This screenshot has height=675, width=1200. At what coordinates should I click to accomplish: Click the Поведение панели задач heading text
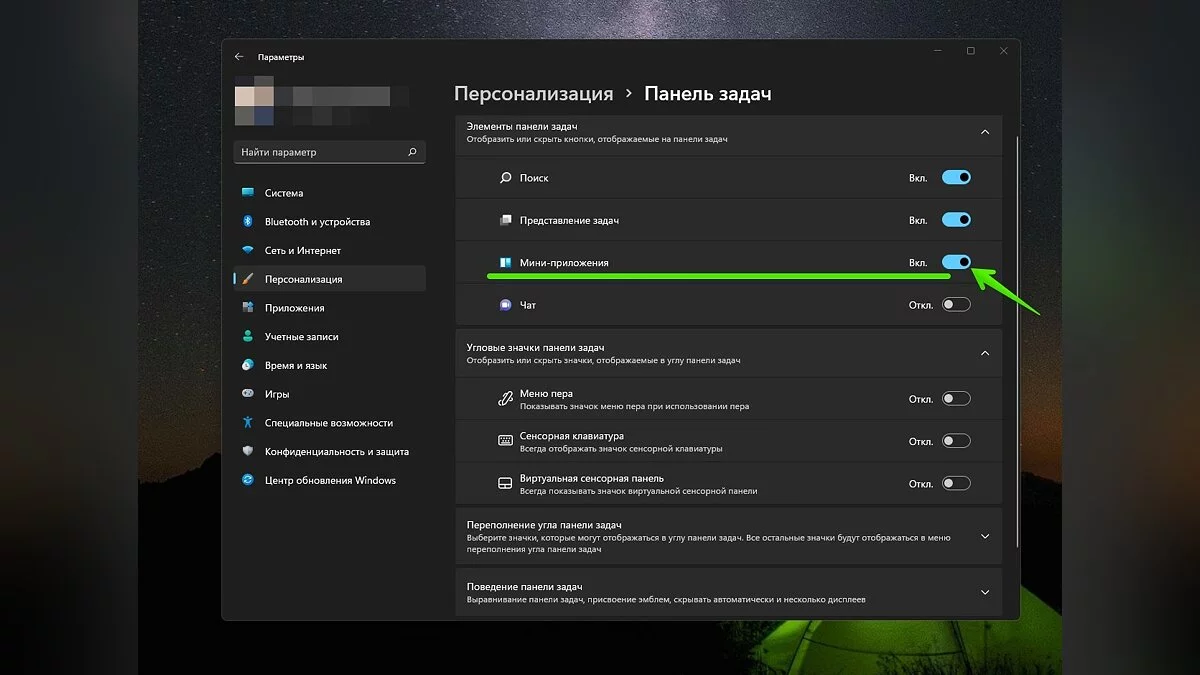[x=524, y=586]
